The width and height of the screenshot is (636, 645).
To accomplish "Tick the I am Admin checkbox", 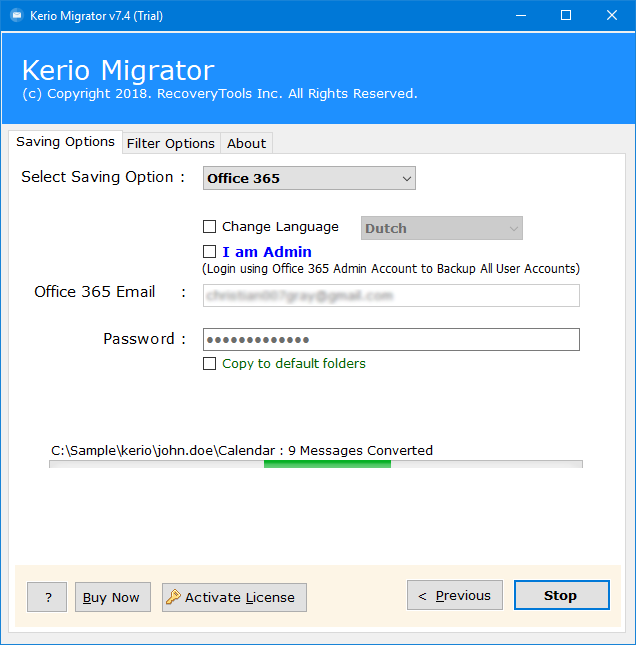I will tap(209, 251).
